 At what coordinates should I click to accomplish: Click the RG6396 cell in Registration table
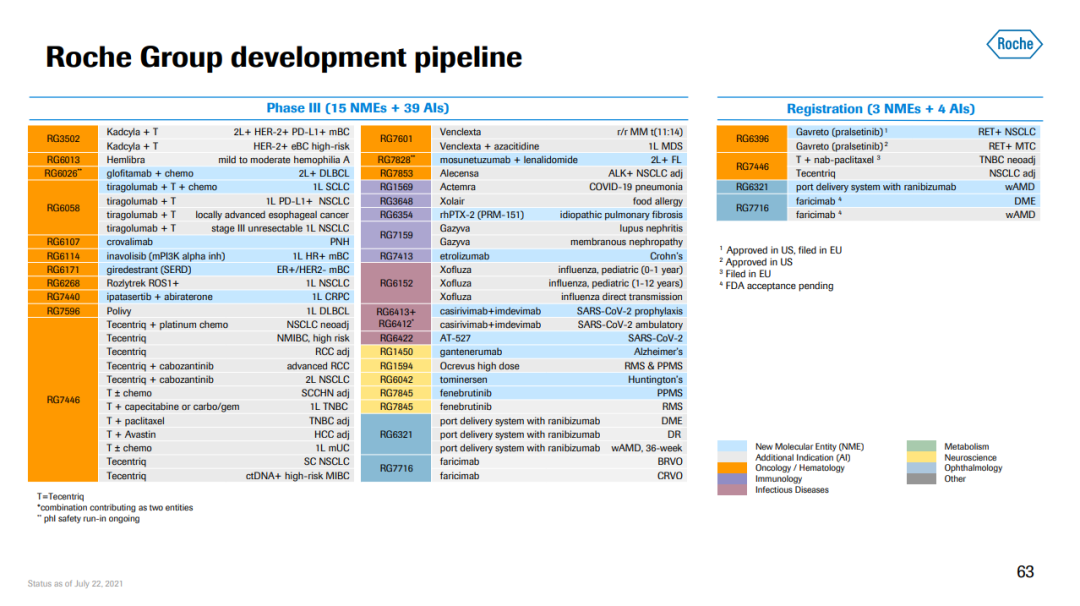coord(751,138)
